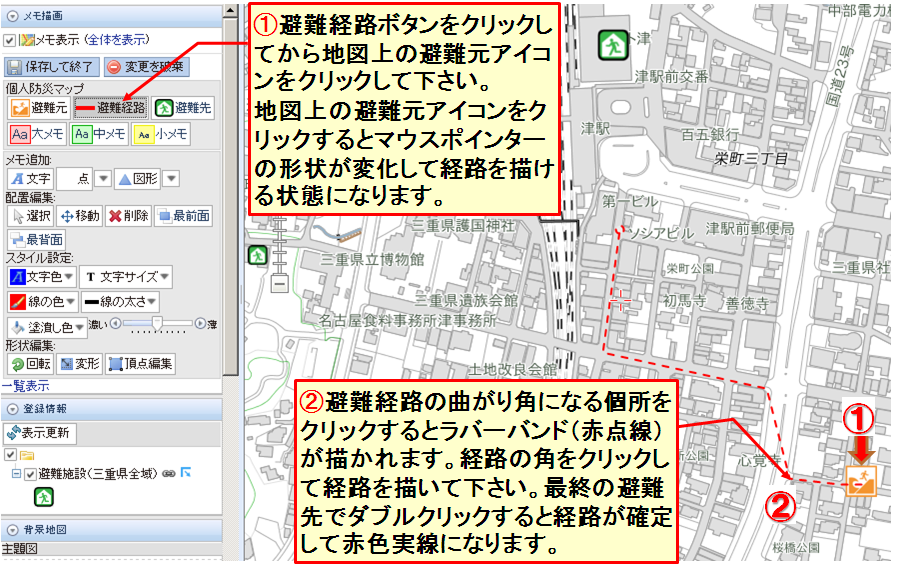Select the 避難経路 route drawing tool
This screenshot has width=899, height=565.
[x=111, y=109]
